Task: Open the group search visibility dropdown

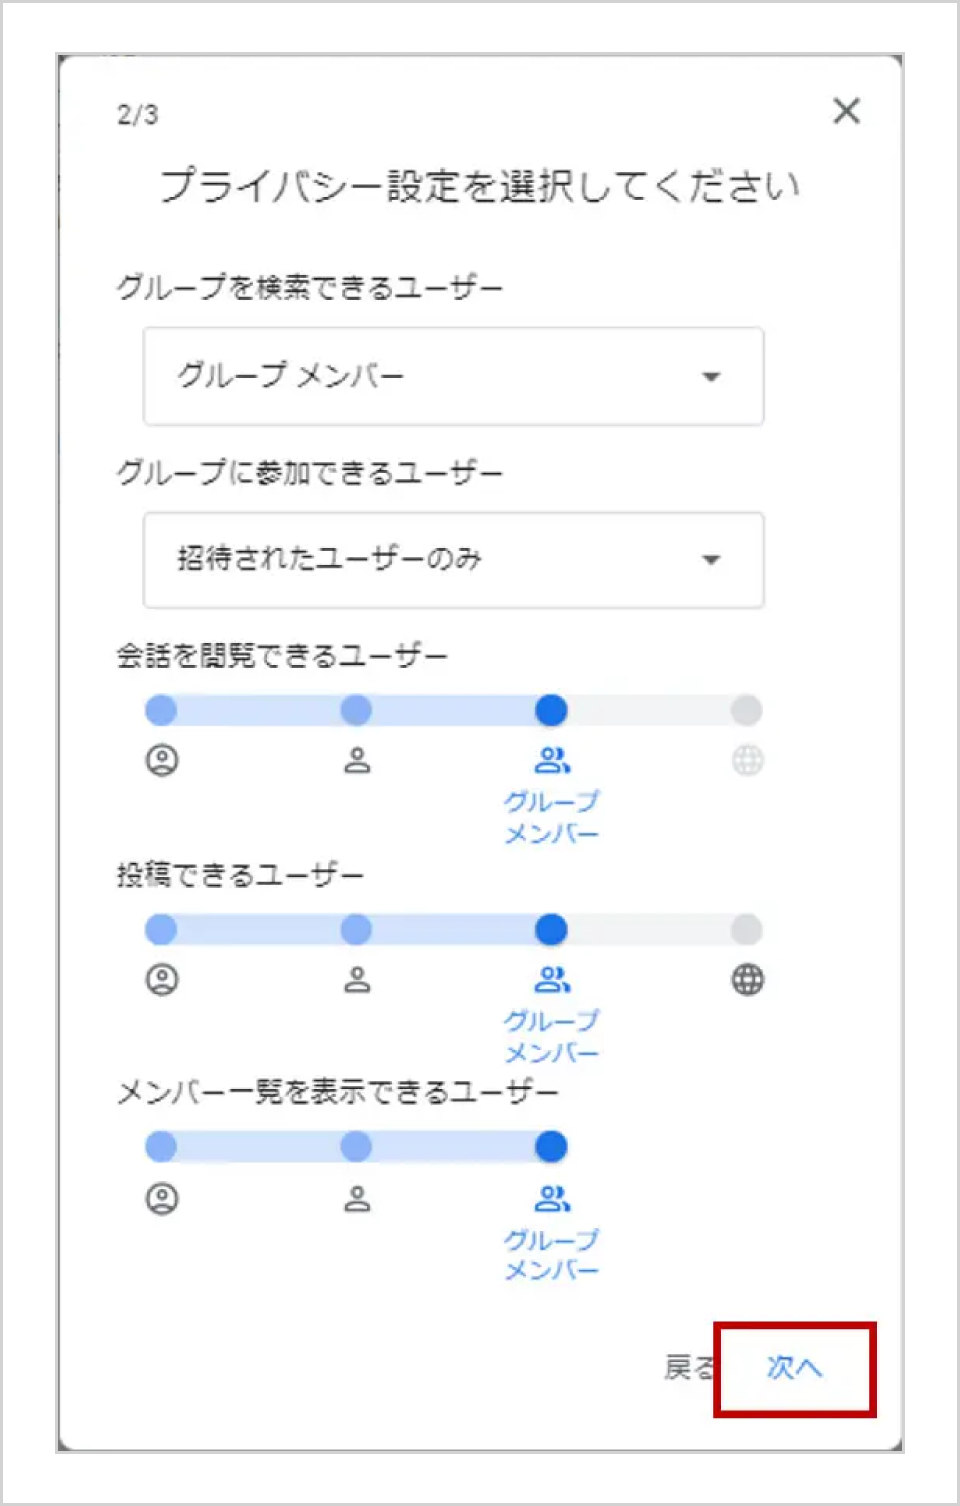Action: (x=453, y=376)
